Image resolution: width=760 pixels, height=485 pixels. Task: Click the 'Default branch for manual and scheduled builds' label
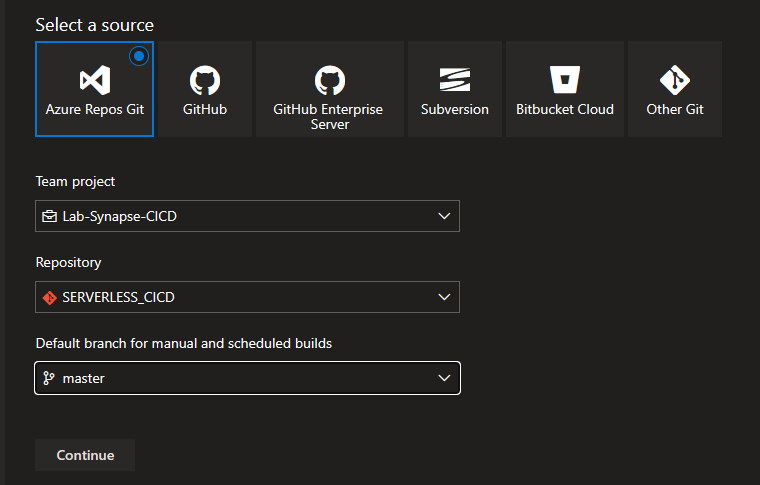pyautogui.click(x=184, y=344)
